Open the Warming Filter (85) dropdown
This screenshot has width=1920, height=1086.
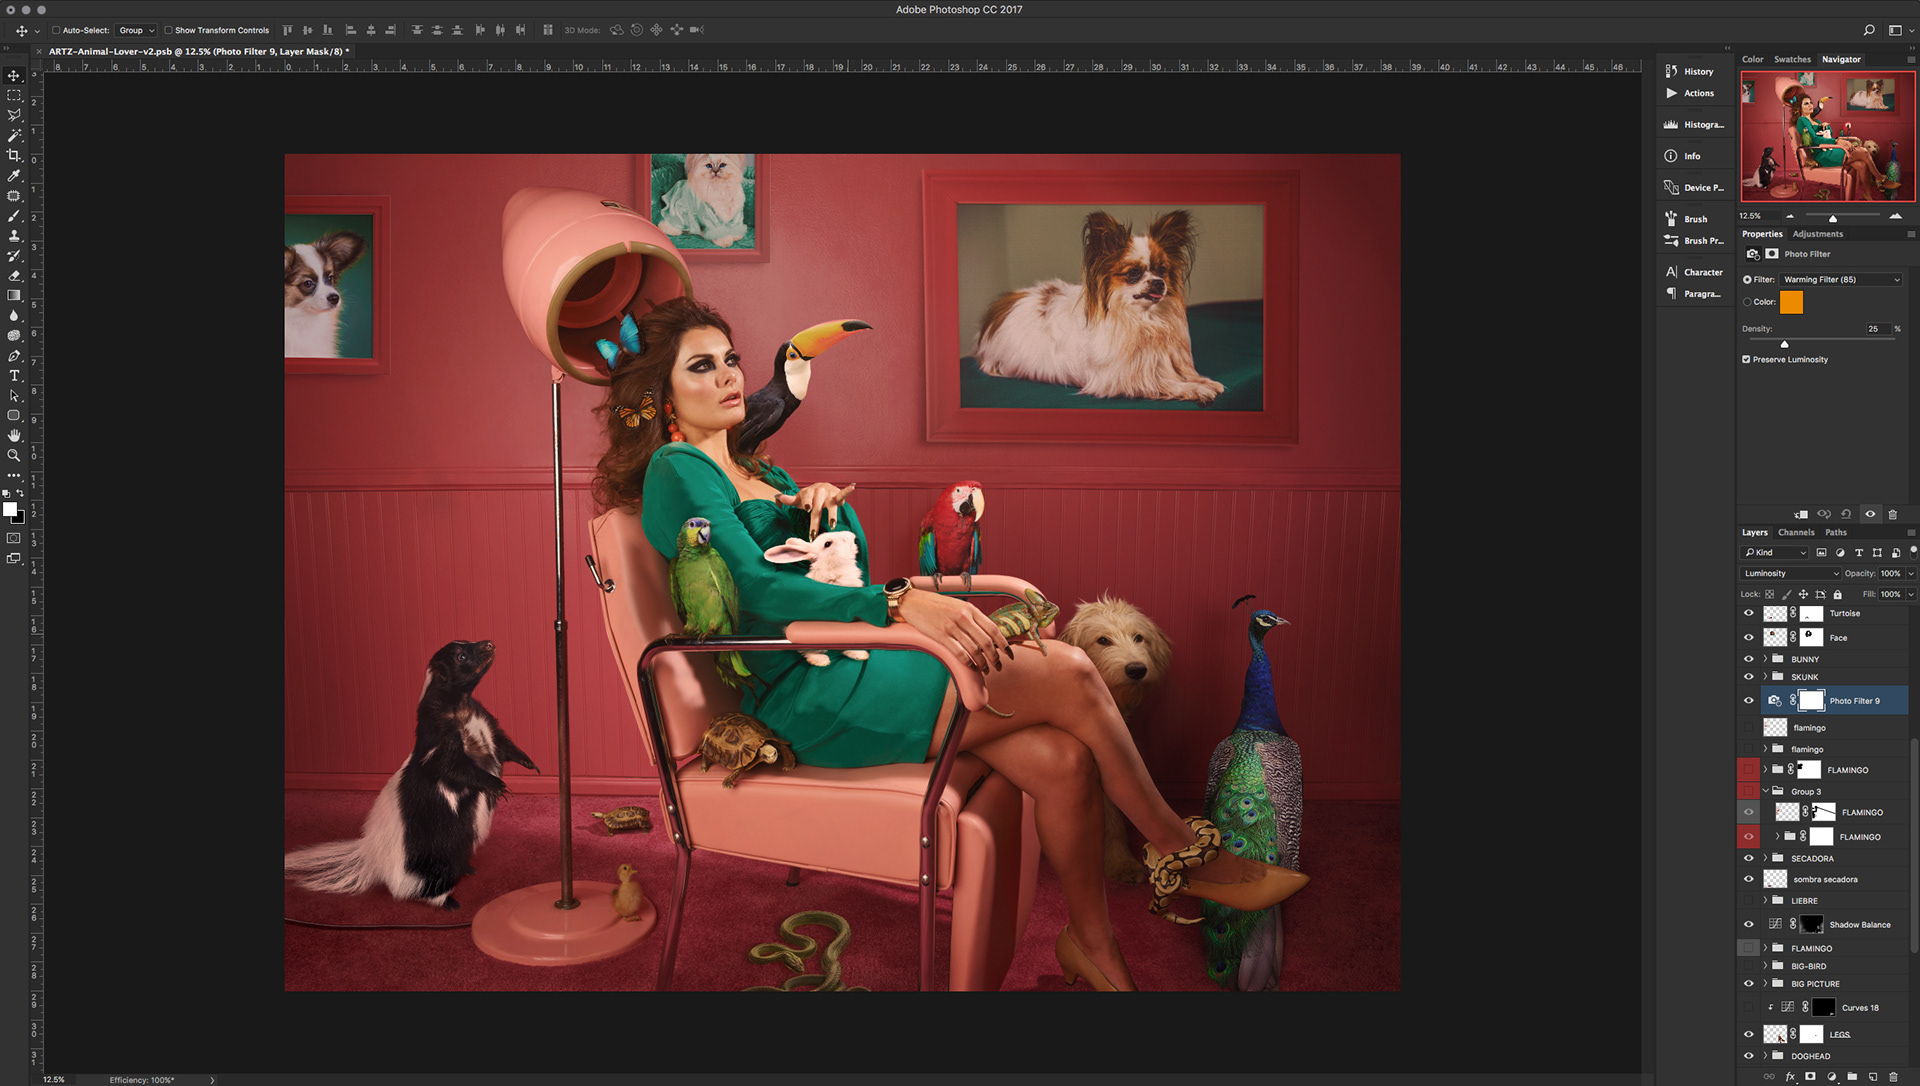click(1840, 280)
